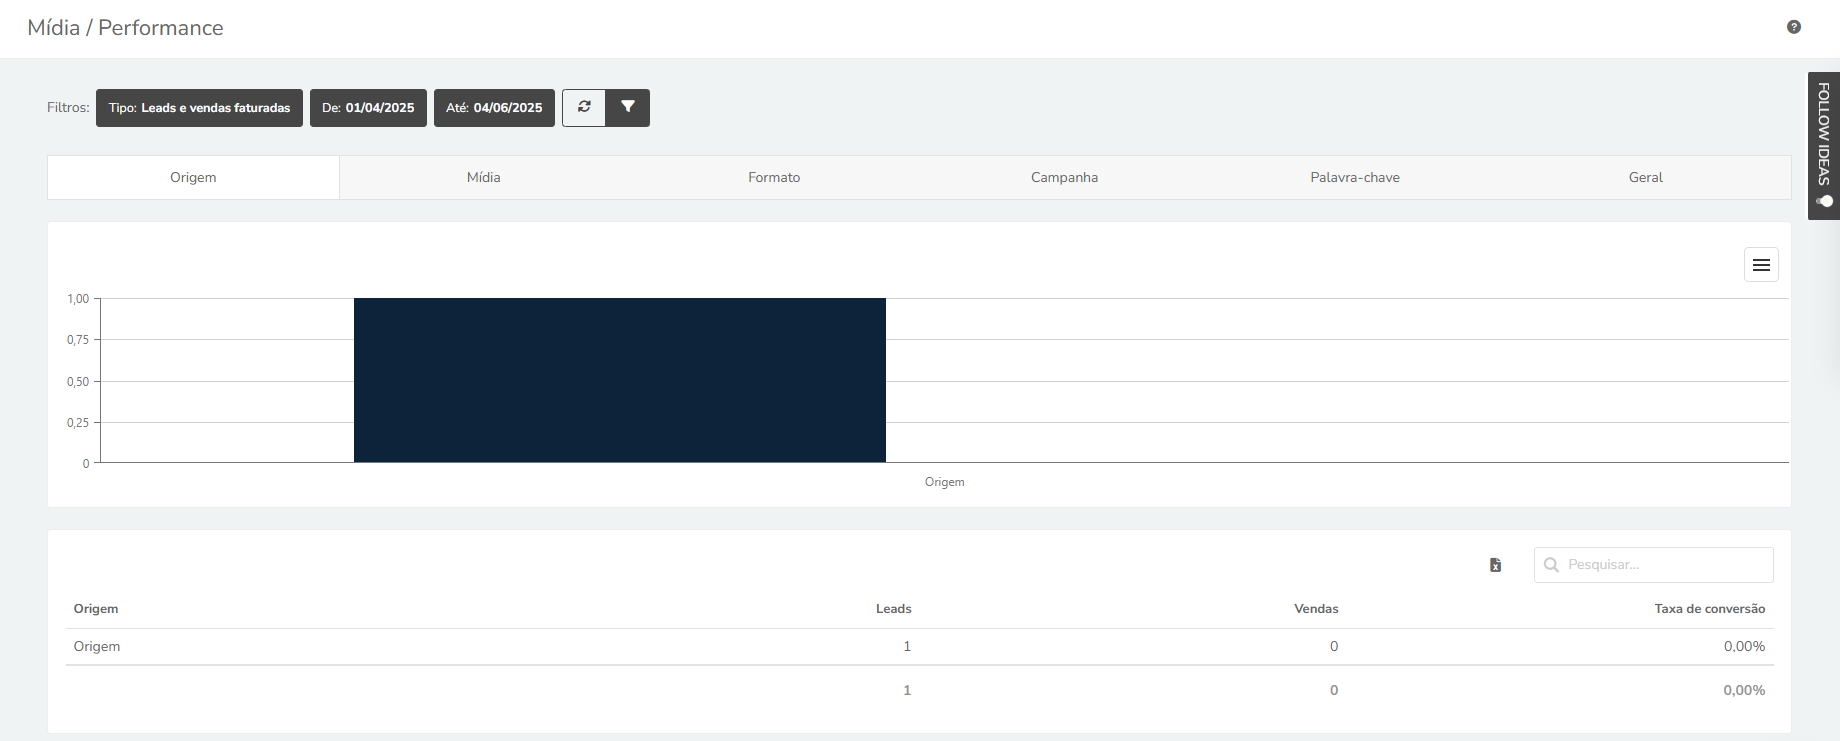The width and height of the screenshot is (1840, 741).
Task: Click the Origem row name cell
Action: point(97,646)
